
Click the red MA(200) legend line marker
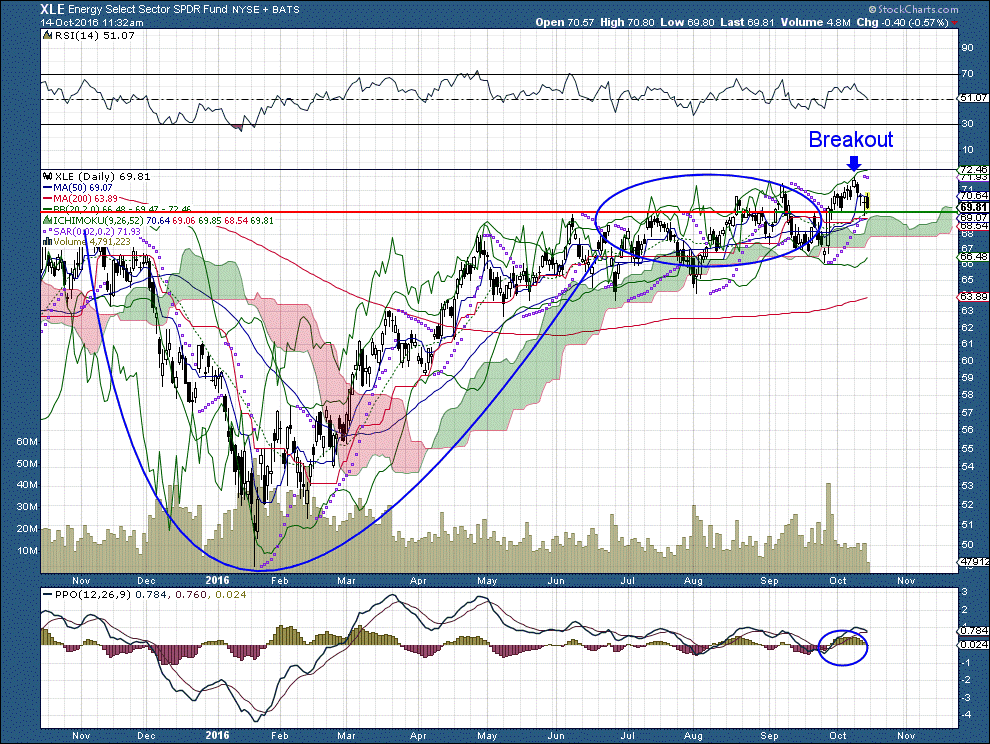tap(47, 198)
